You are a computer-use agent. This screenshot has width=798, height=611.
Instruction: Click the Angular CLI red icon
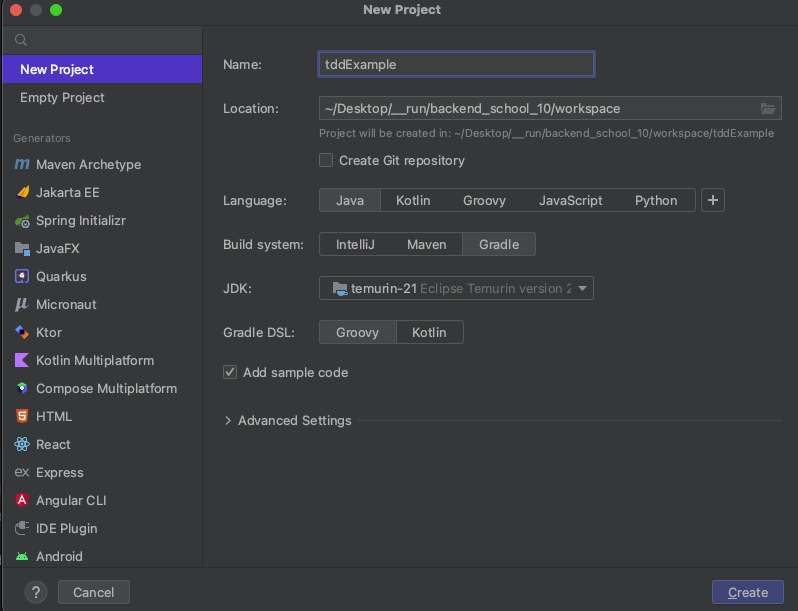coord(22,500)
